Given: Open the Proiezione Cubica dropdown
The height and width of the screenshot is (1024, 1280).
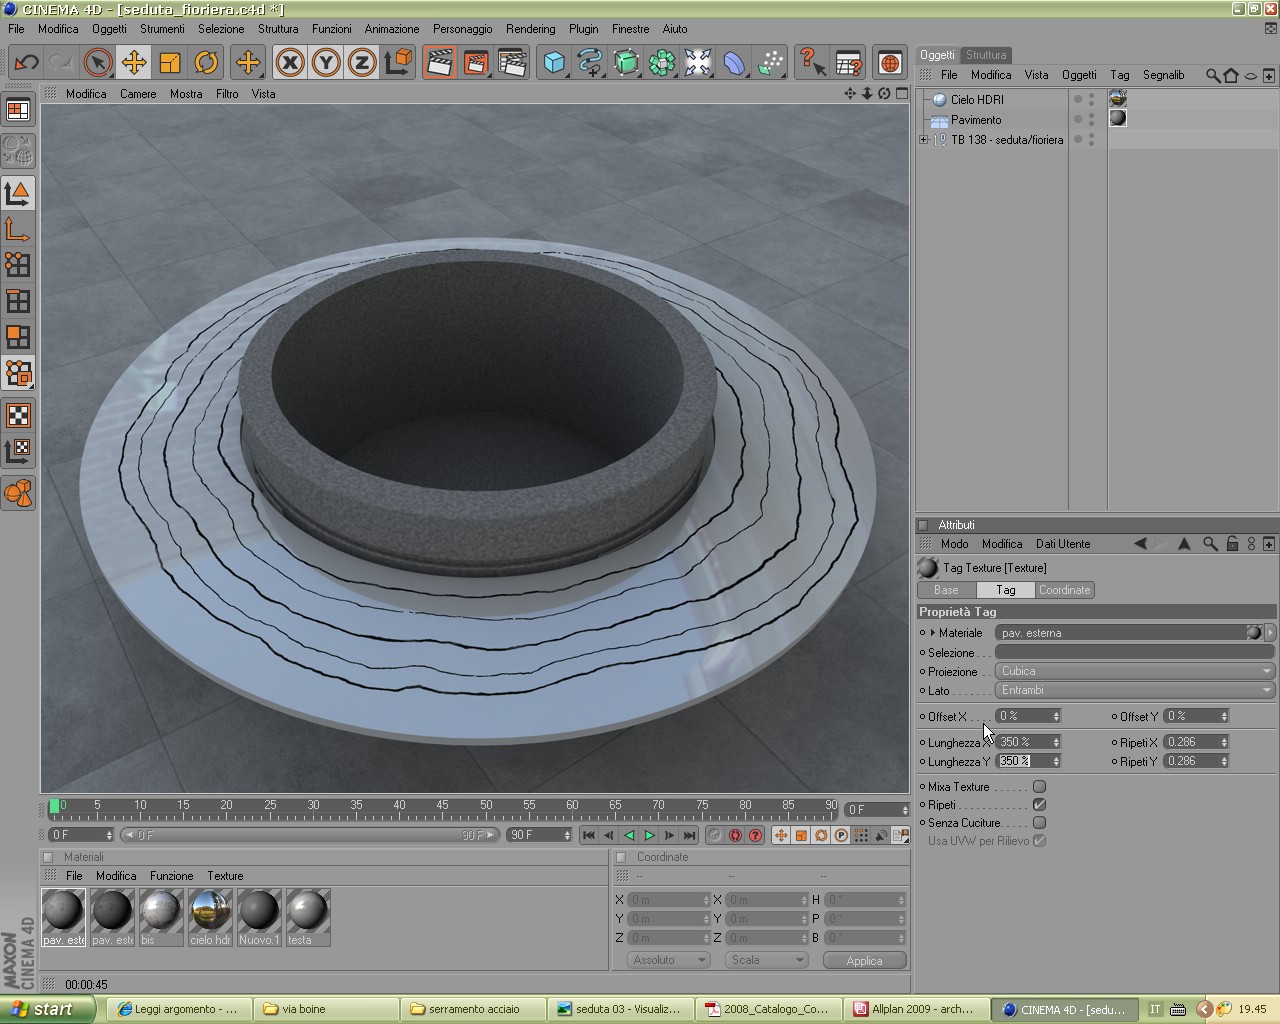Looking at the screenshot, I should (1135, 671).
